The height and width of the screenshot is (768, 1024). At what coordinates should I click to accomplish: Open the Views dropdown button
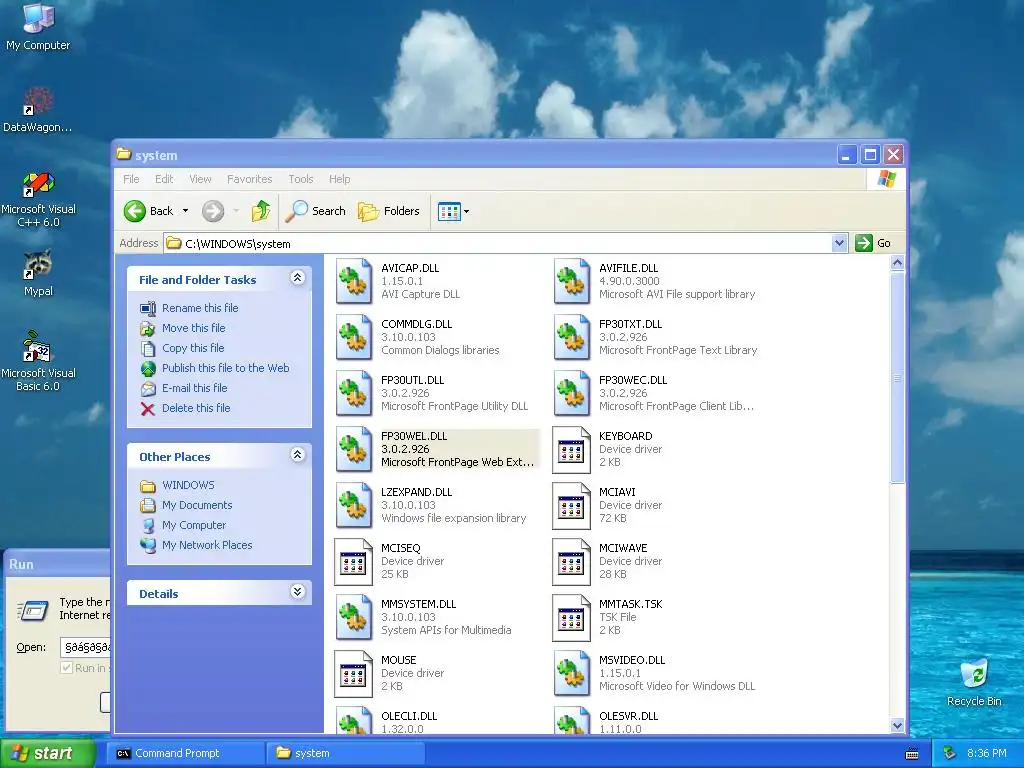coord(453,211)
